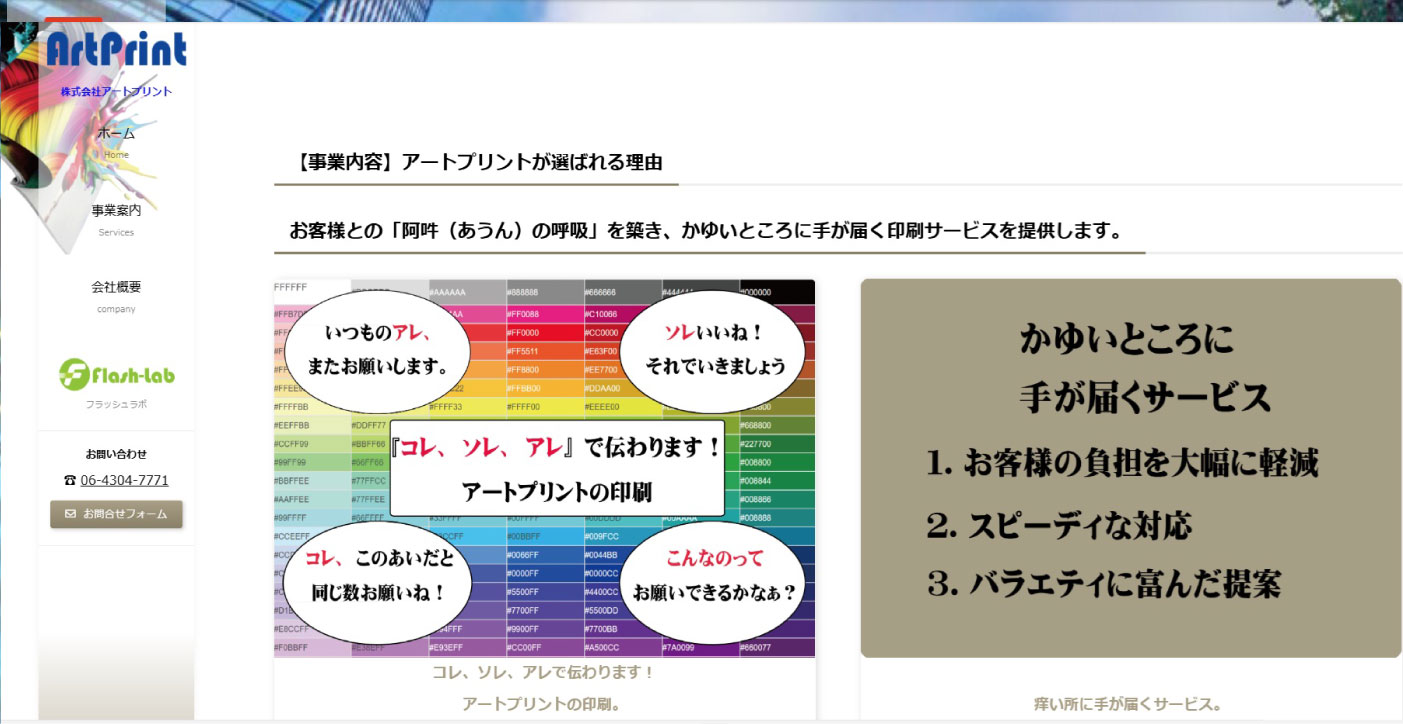Click the 06-4304-7771 phone number link

tap(124, 480)
